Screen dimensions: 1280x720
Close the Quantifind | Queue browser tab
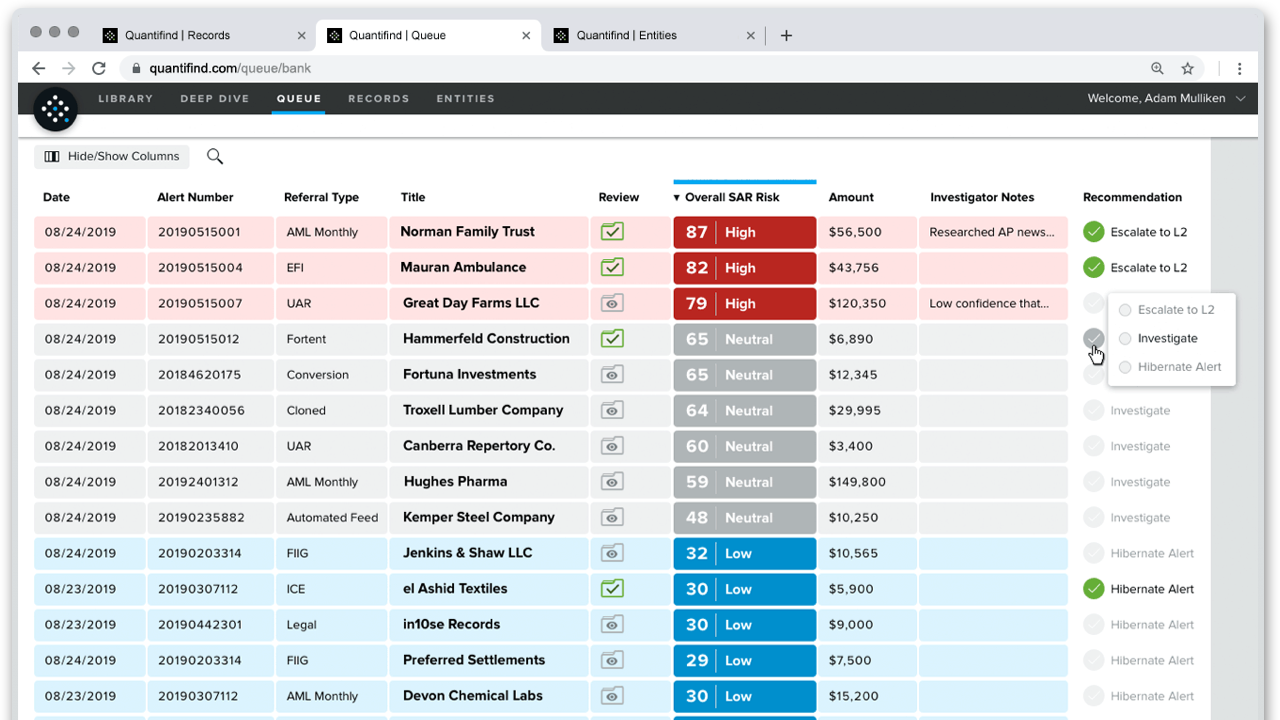tap(526, 35)
